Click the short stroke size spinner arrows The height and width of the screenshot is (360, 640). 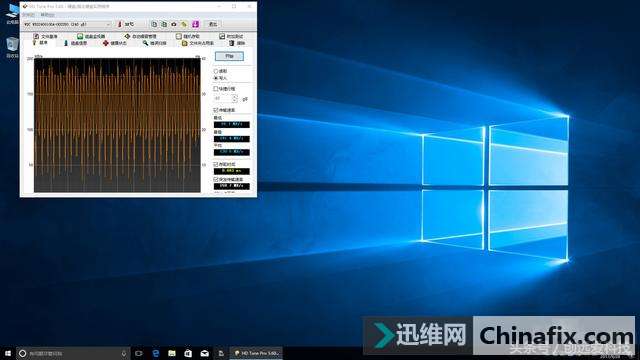click(x=235, y=98)
